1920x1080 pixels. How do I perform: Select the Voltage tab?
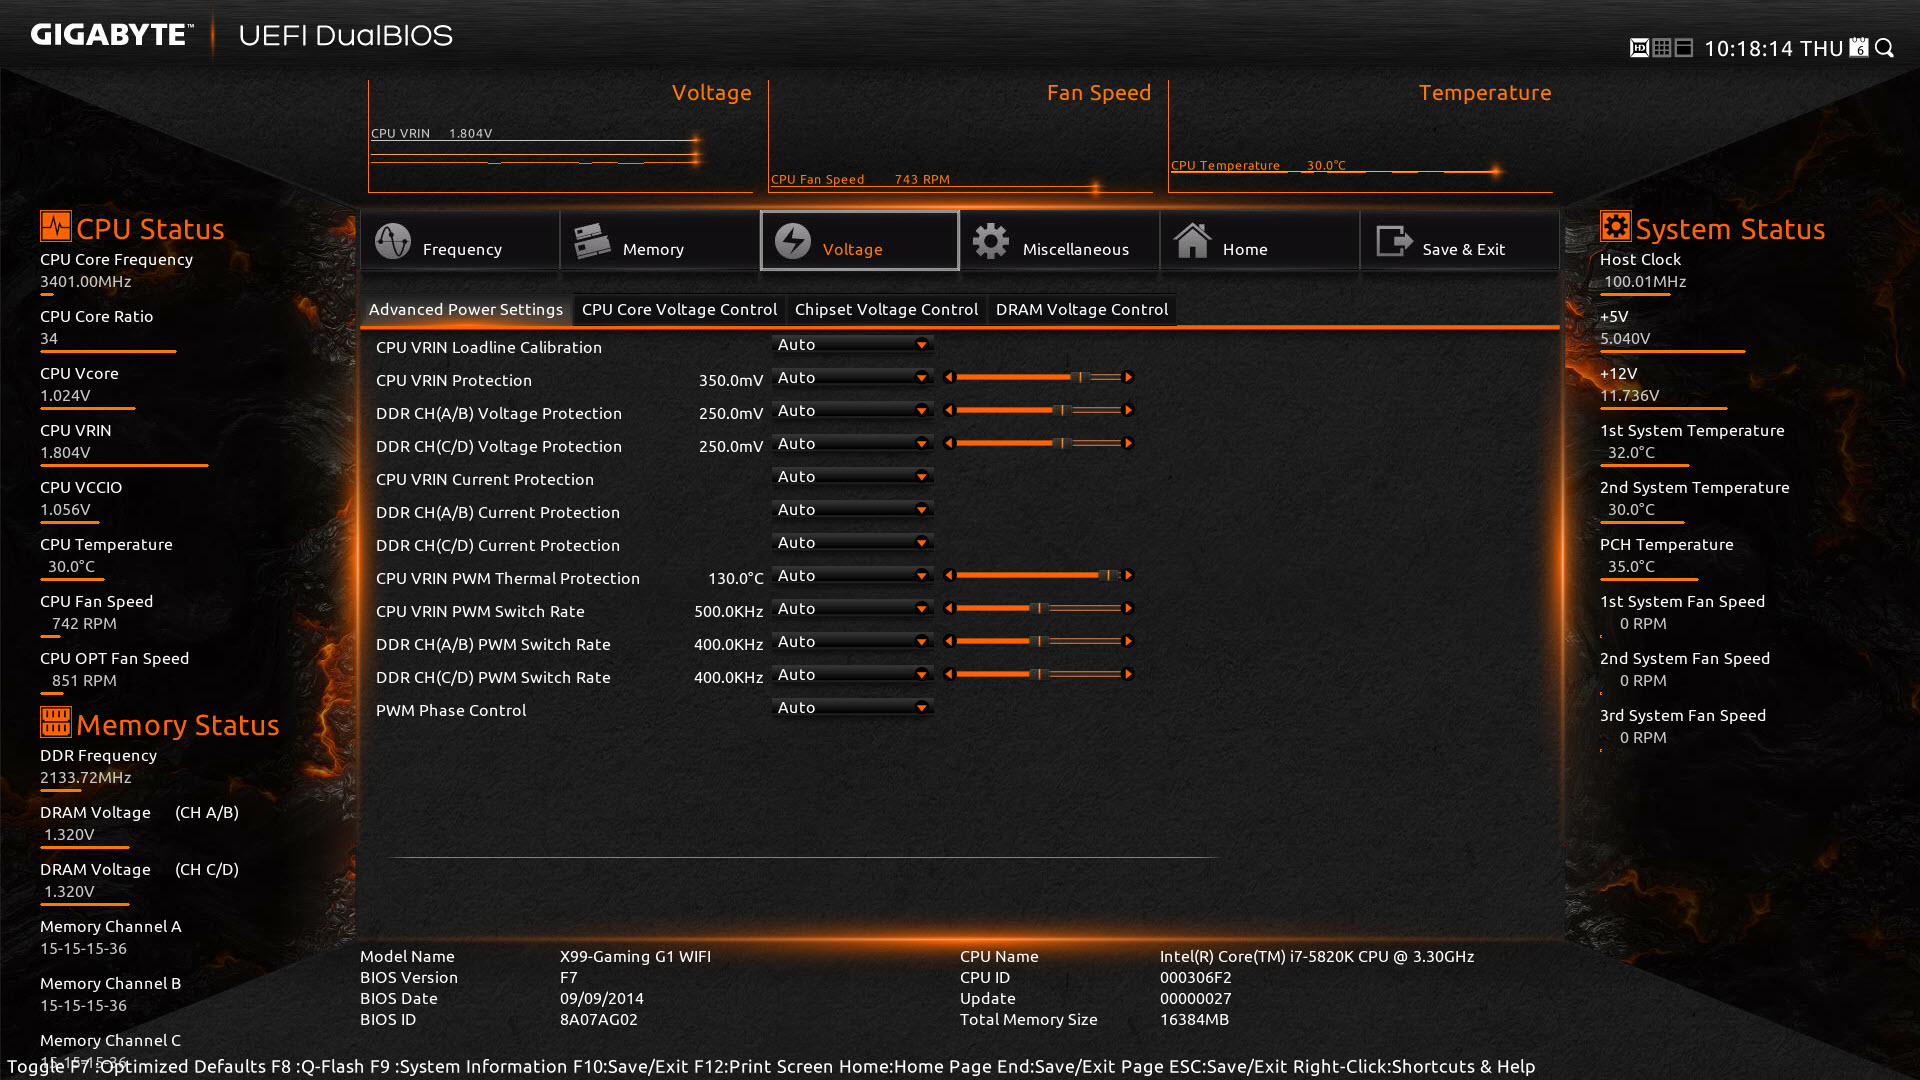click(860, 241)
